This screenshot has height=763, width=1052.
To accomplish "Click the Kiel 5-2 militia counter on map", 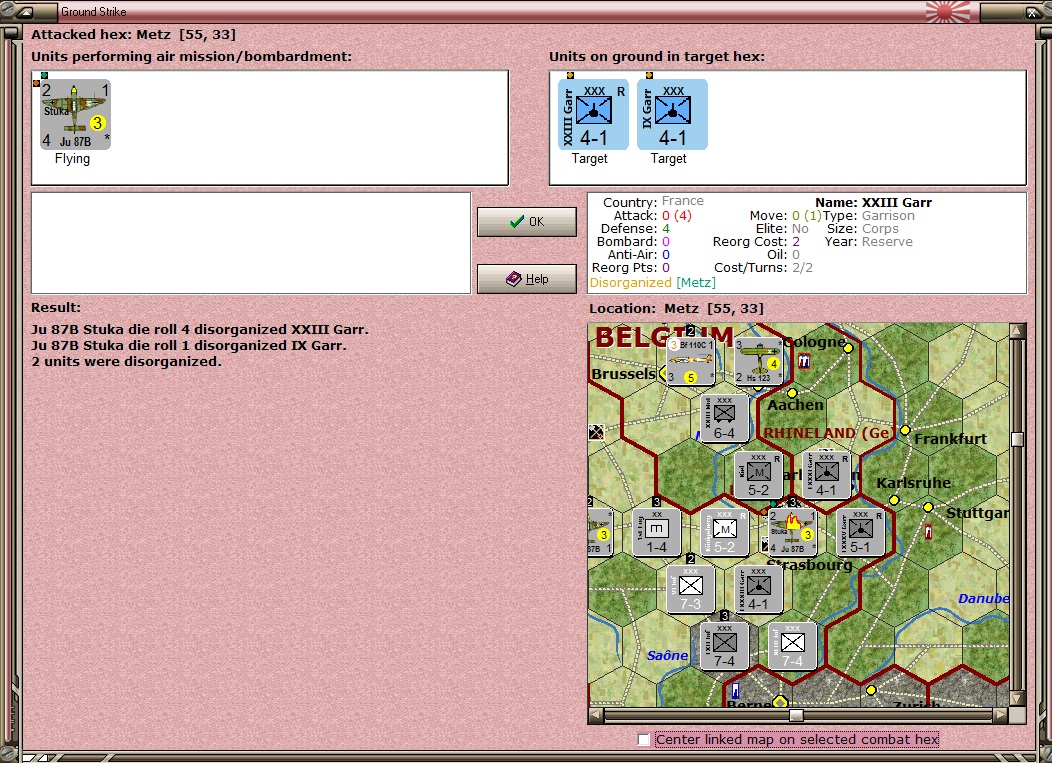I will [759, 475].
